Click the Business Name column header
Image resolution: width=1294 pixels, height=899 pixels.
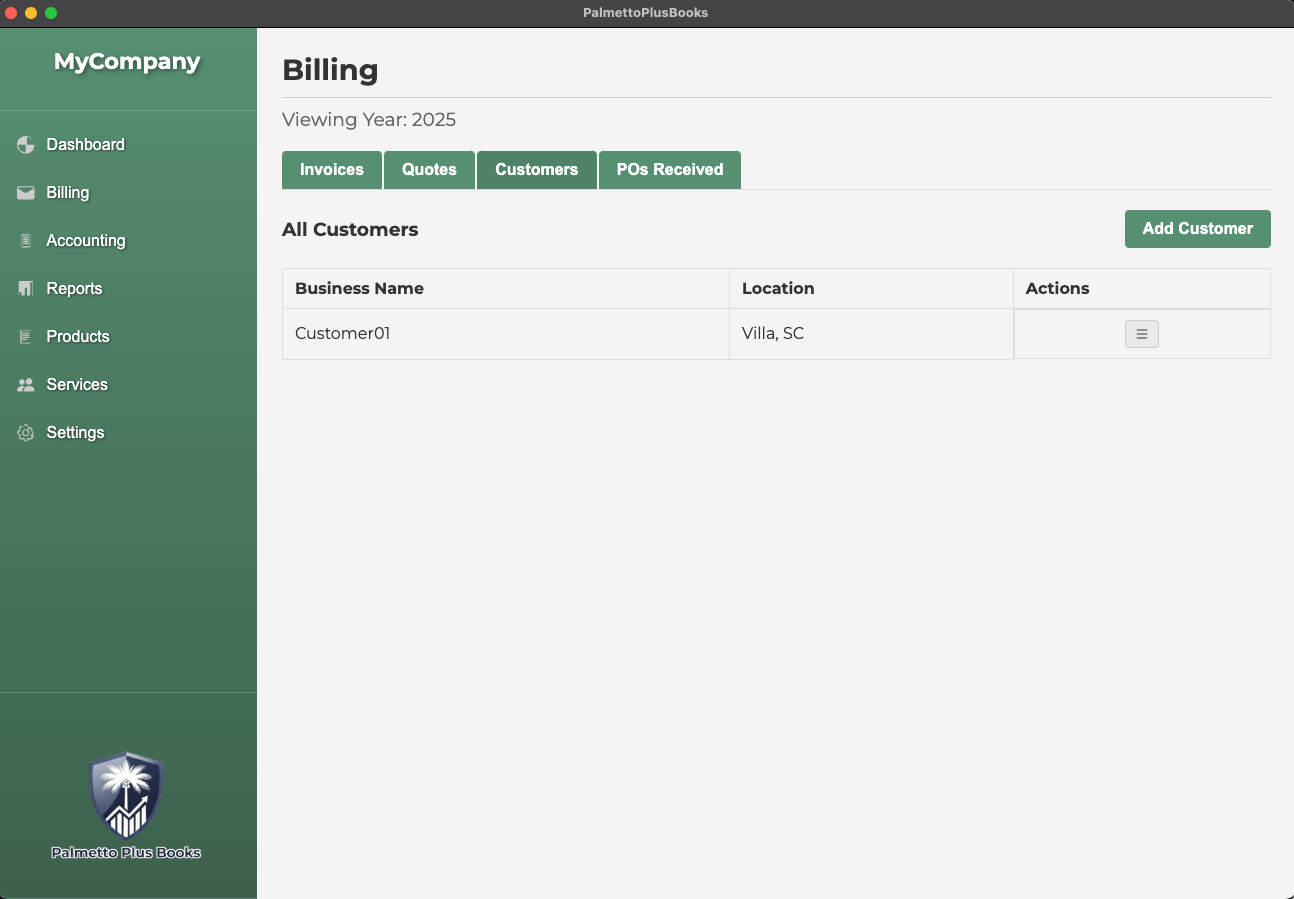click(x=360, y=289)
